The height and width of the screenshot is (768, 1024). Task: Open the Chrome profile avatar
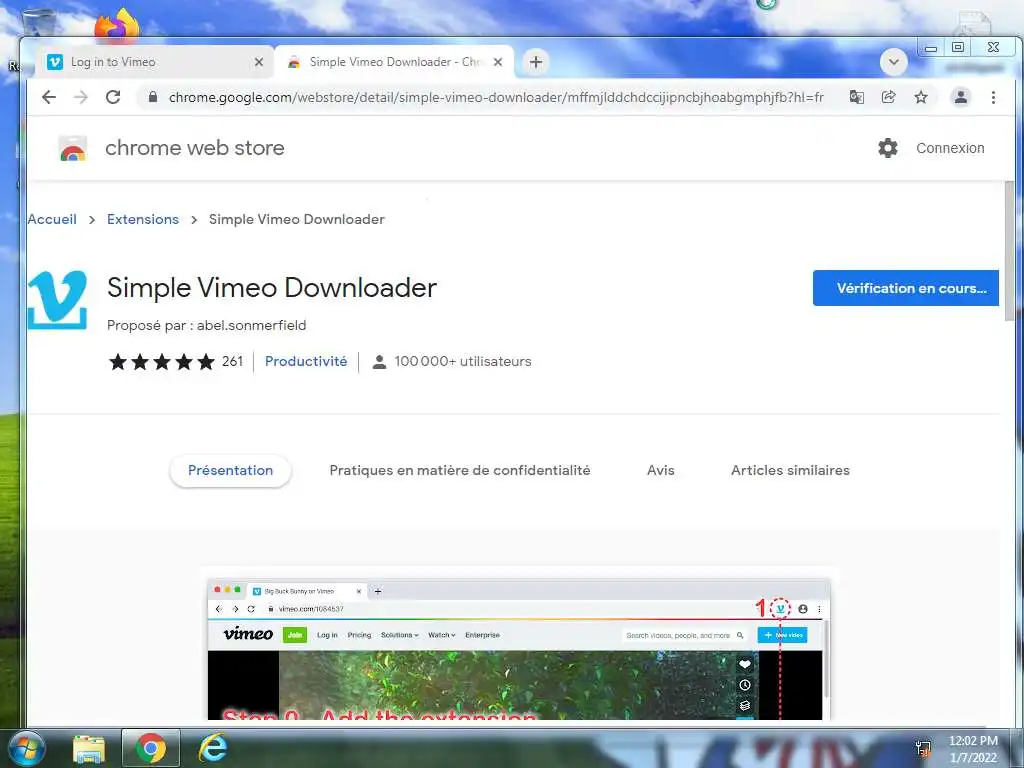click(961, 97)
